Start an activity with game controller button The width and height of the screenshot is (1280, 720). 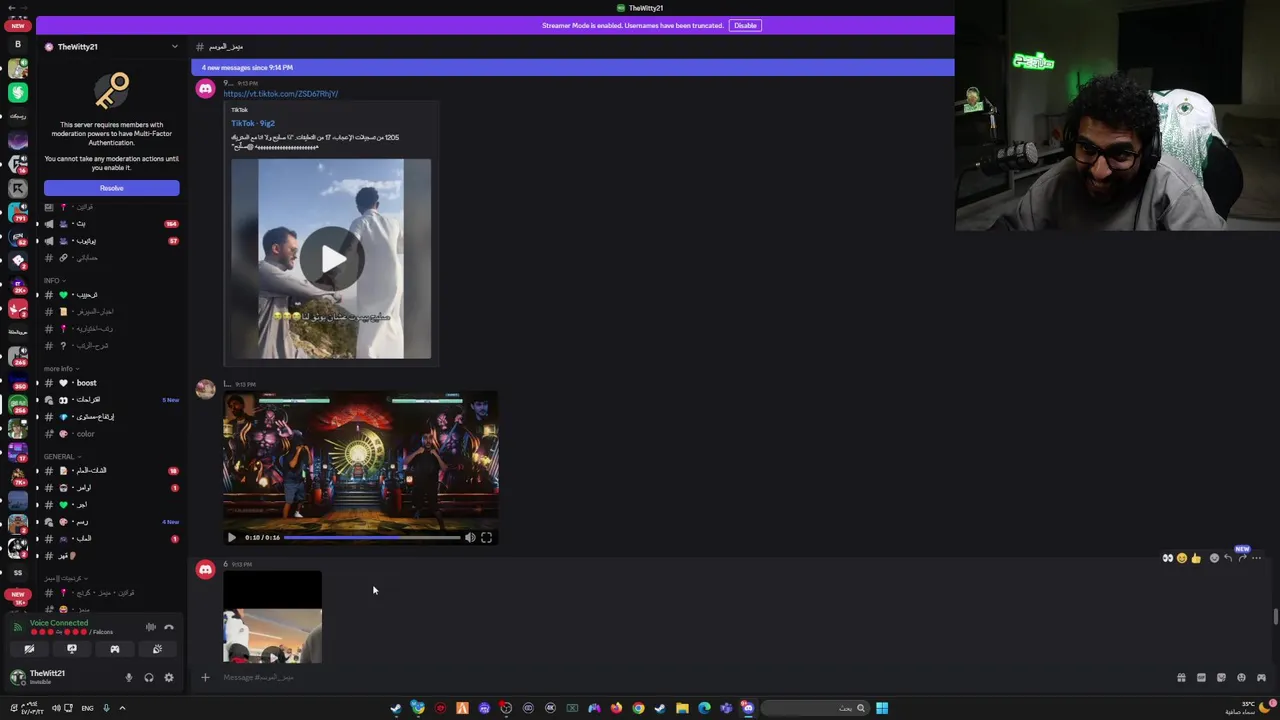pyautogui.click(x=115, y=649)
